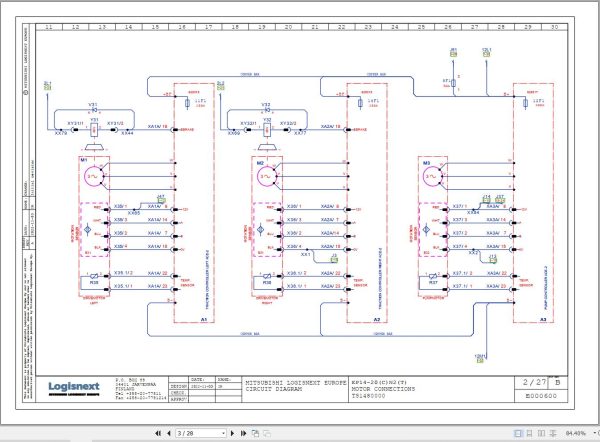Click the MOTOR CONNECTIONS title text
The image size is (600, 442).
coord(383,389)
